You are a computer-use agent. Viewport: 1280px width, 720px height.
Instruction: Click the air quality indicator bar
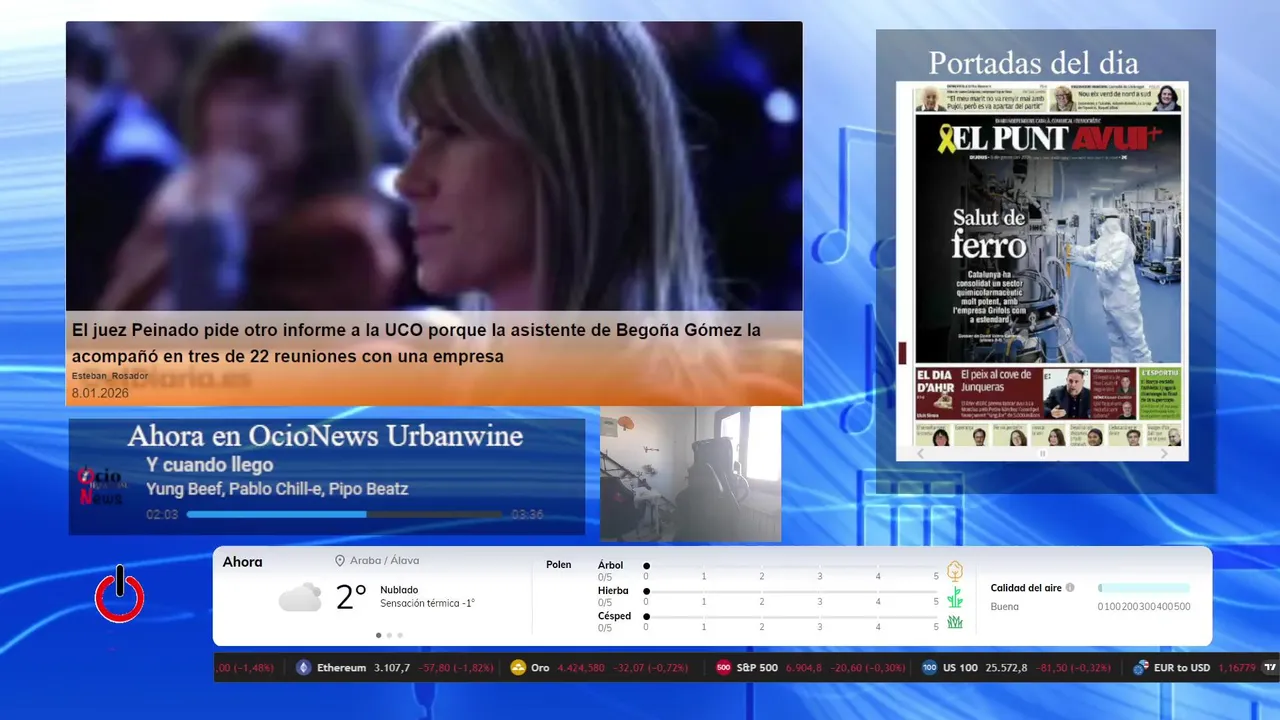point(1144,588)
